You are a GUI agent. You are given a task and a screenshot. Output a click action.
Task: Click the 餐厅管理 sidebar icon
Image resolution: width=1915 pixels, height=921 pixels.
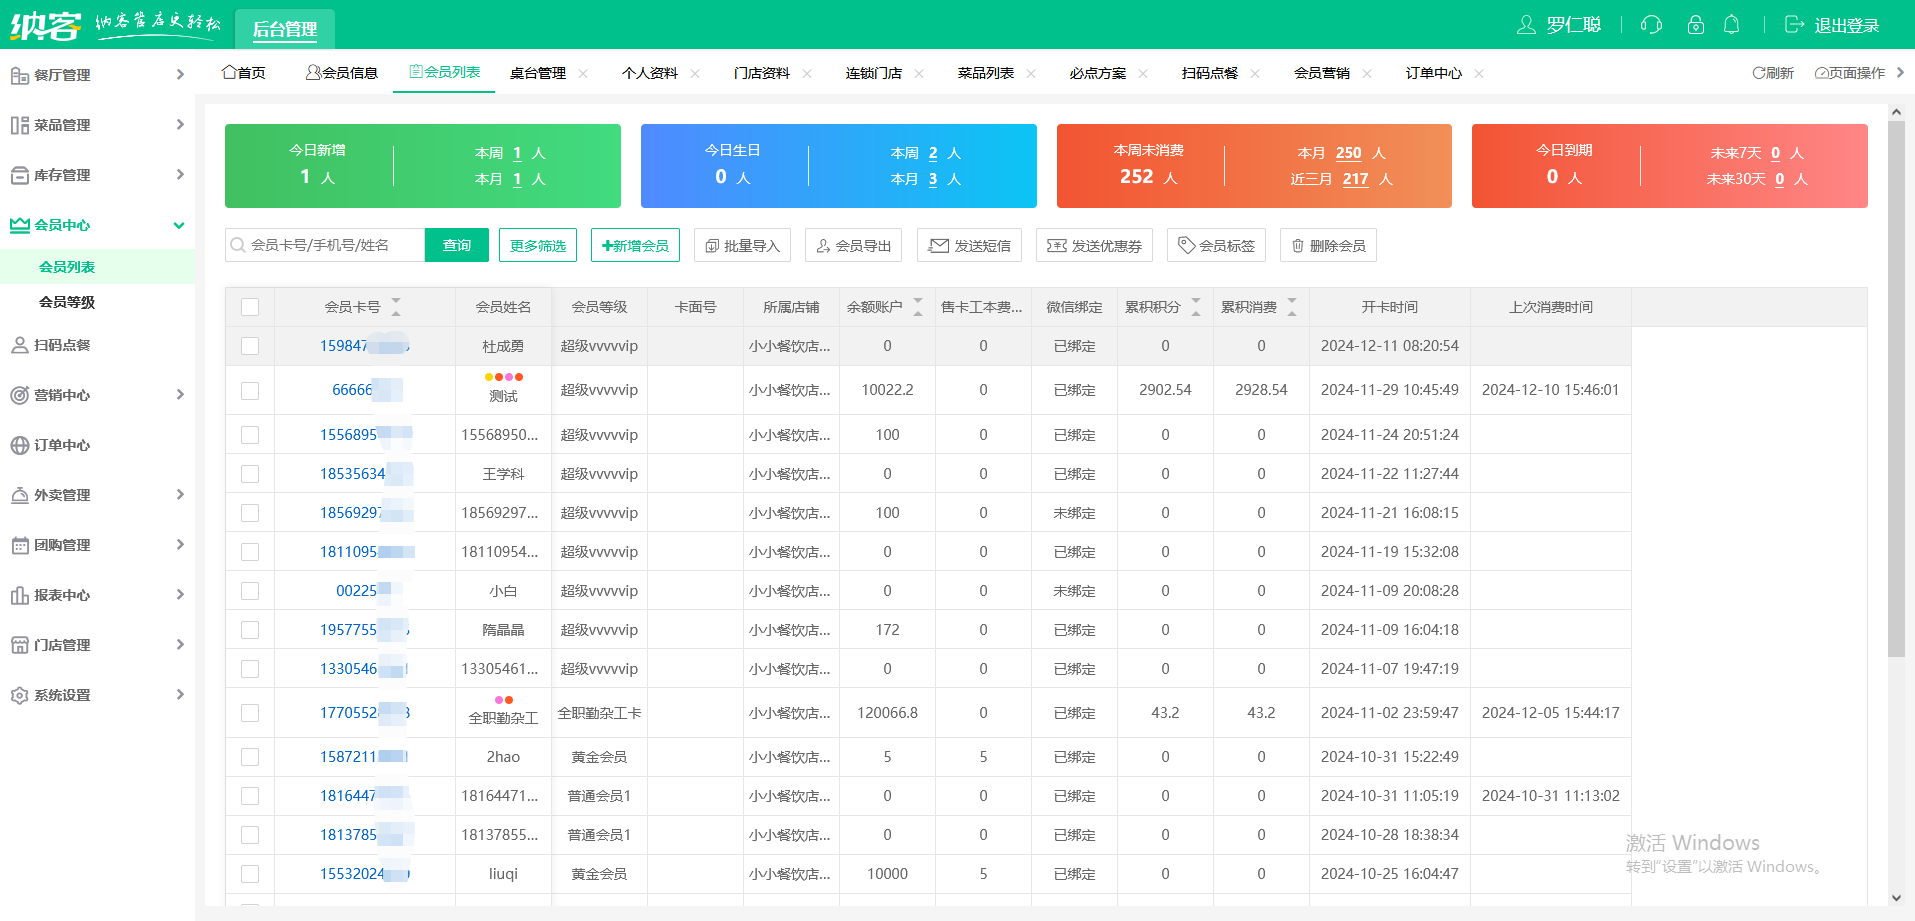[19, 75]
